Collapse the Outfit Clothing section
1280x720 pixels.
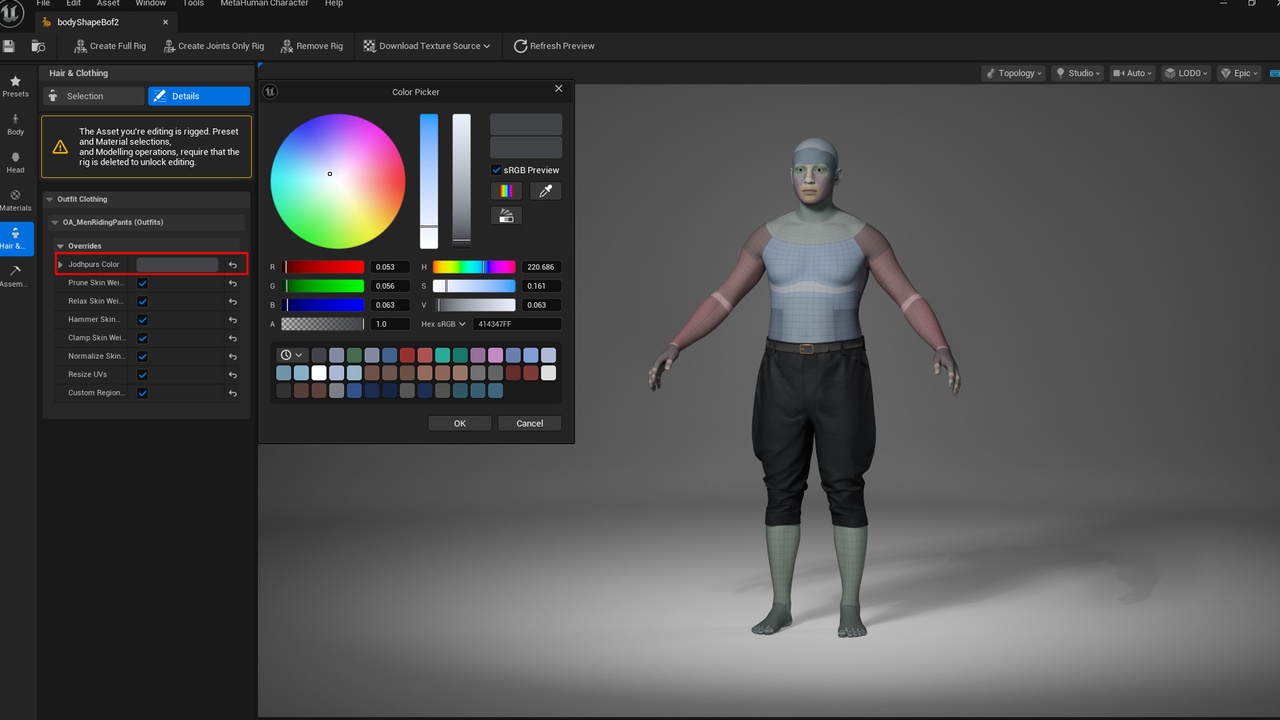point(50,199)
